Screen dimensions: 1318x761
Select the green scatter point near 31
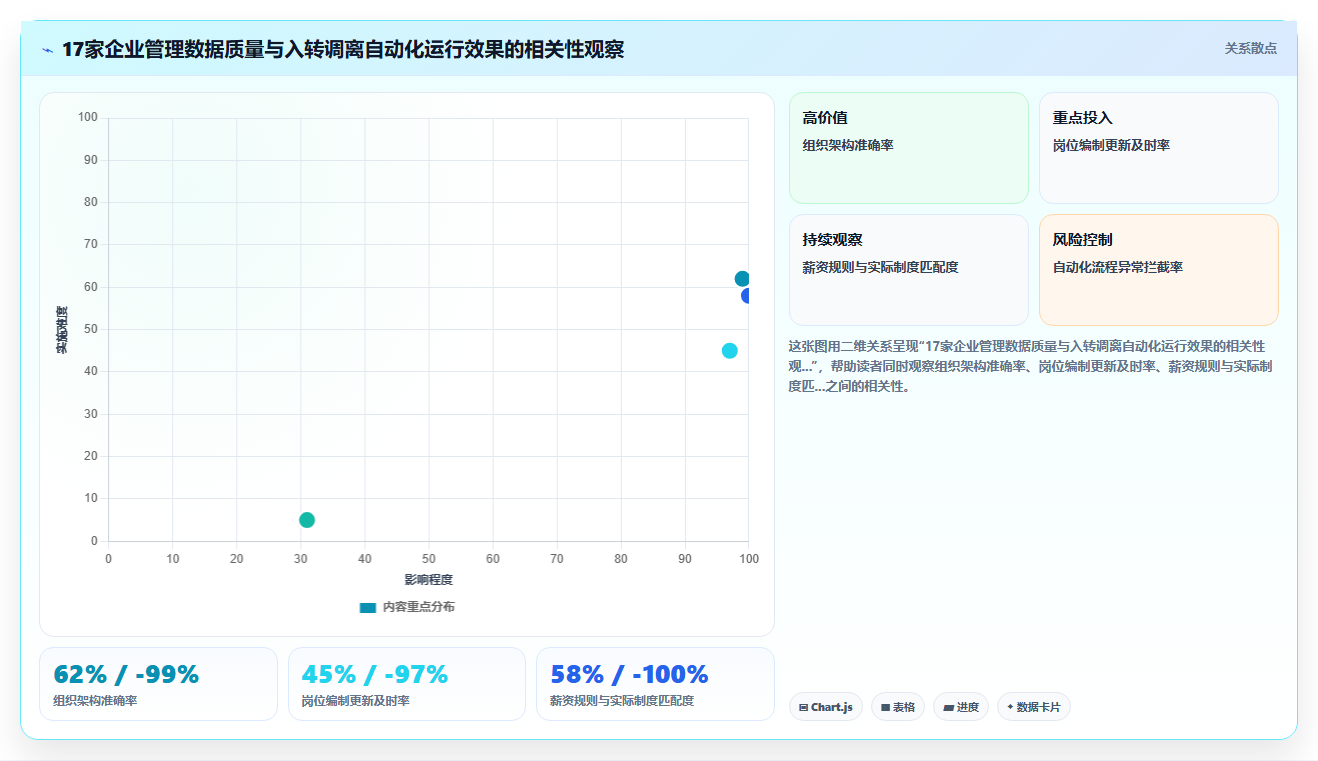pyautogui.click(x=307, y=520)
